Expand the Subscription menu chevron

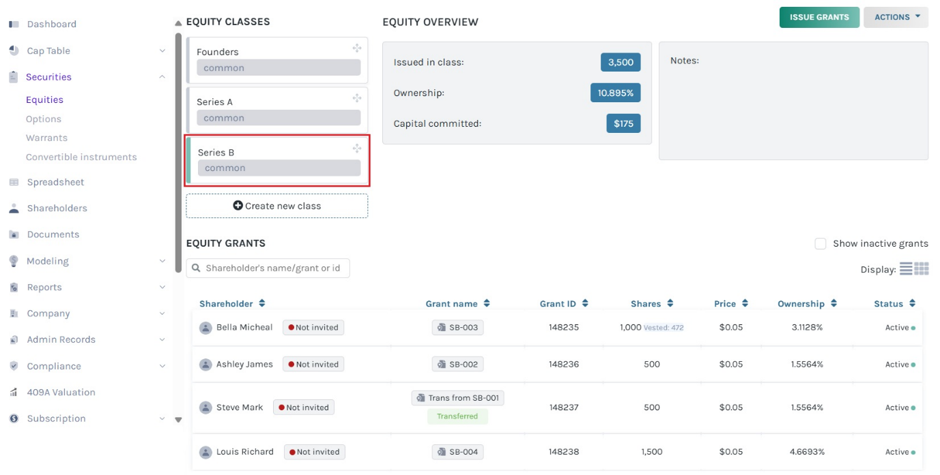pyautogui.click(x=162, y=419)
